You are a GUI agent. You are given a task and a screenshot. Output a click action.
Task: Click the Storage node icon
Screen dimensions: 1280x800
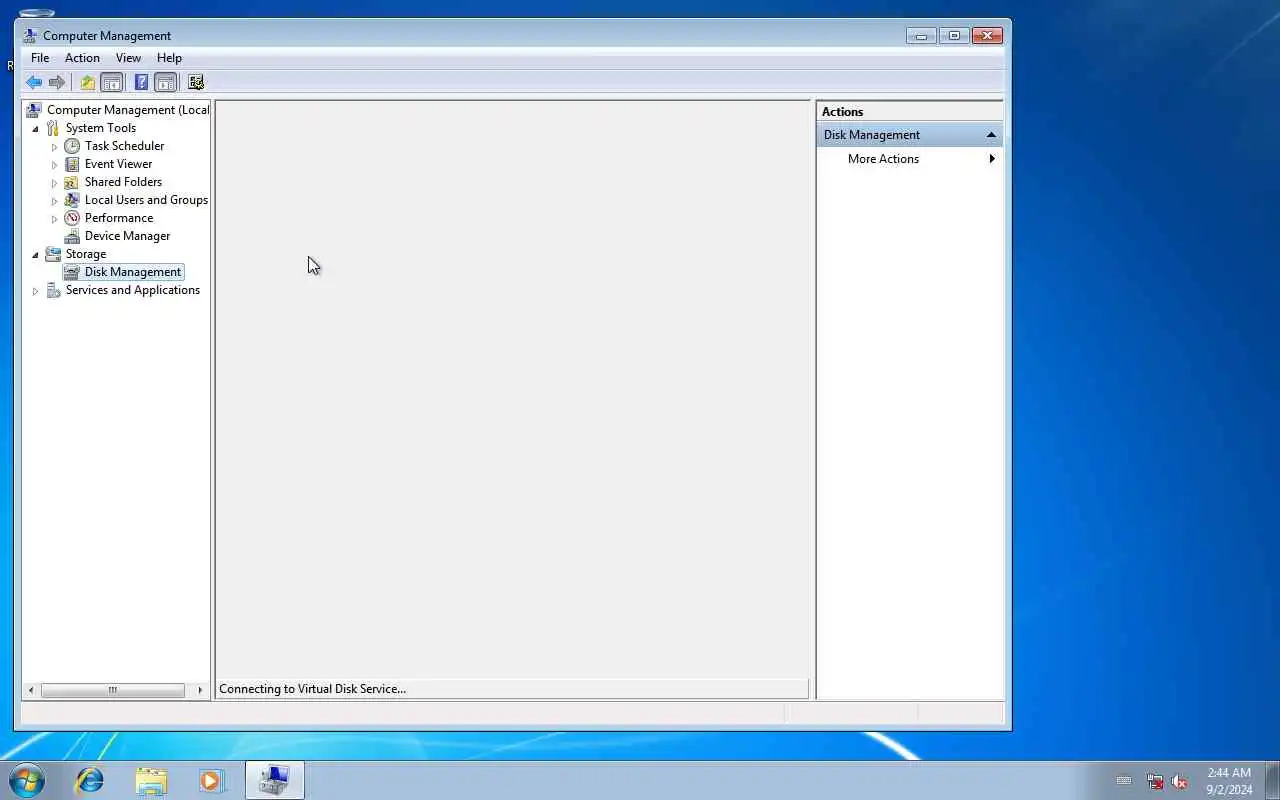[53, 254]
